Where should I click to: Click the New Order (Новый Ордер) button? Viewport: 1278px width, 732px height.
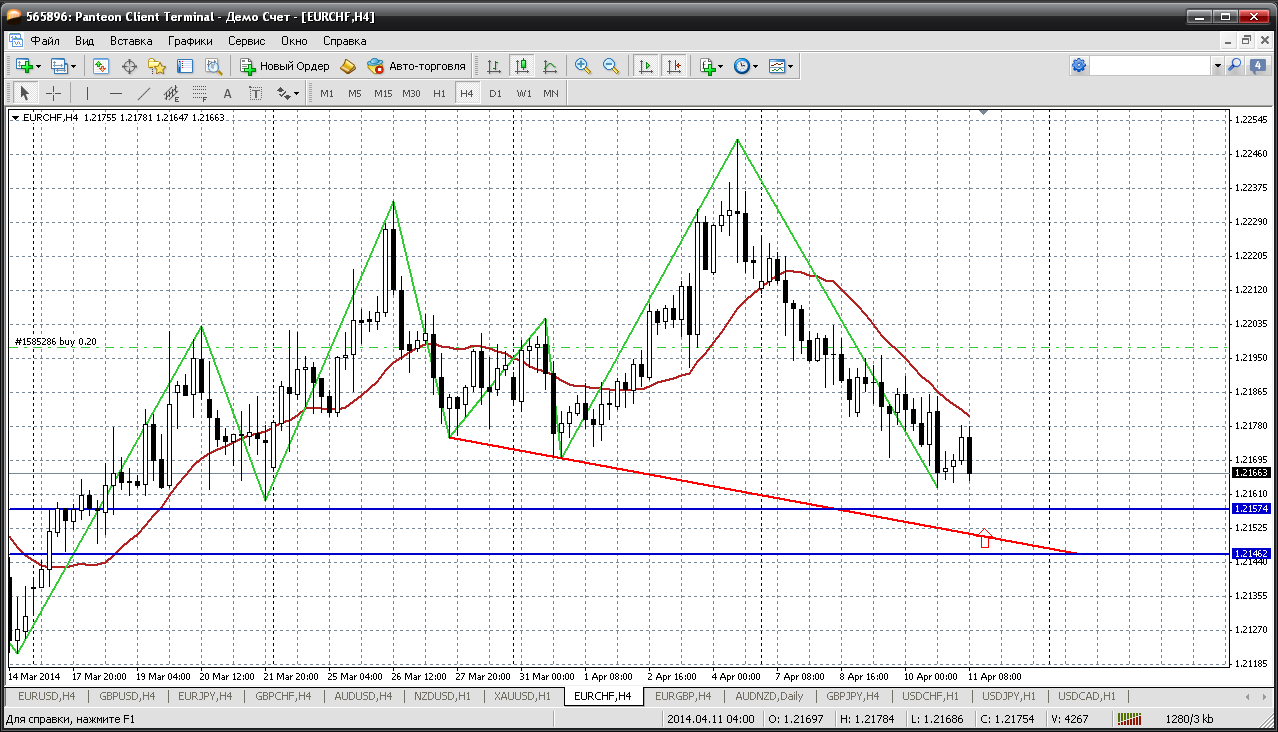coord(285,66)
